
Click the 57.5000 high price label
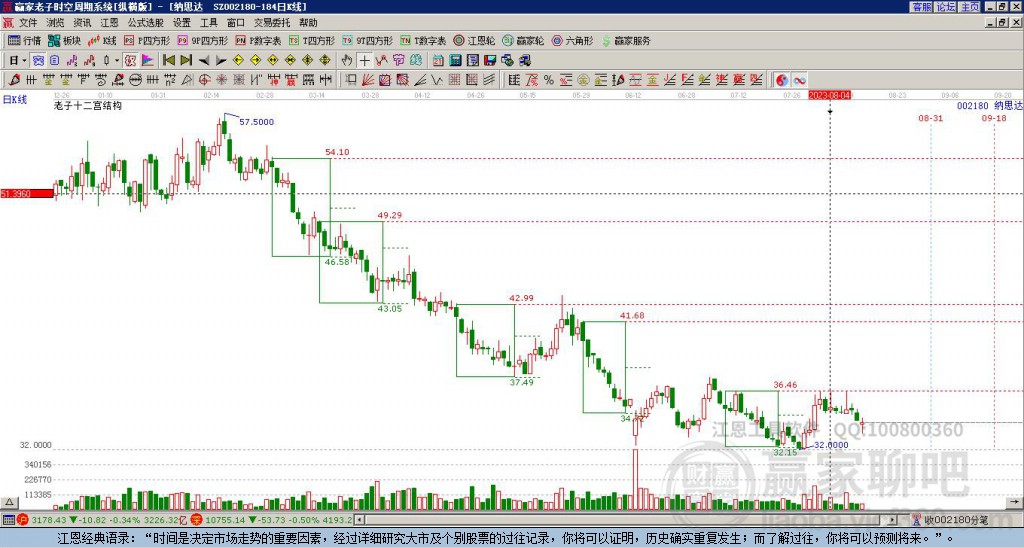257,122
